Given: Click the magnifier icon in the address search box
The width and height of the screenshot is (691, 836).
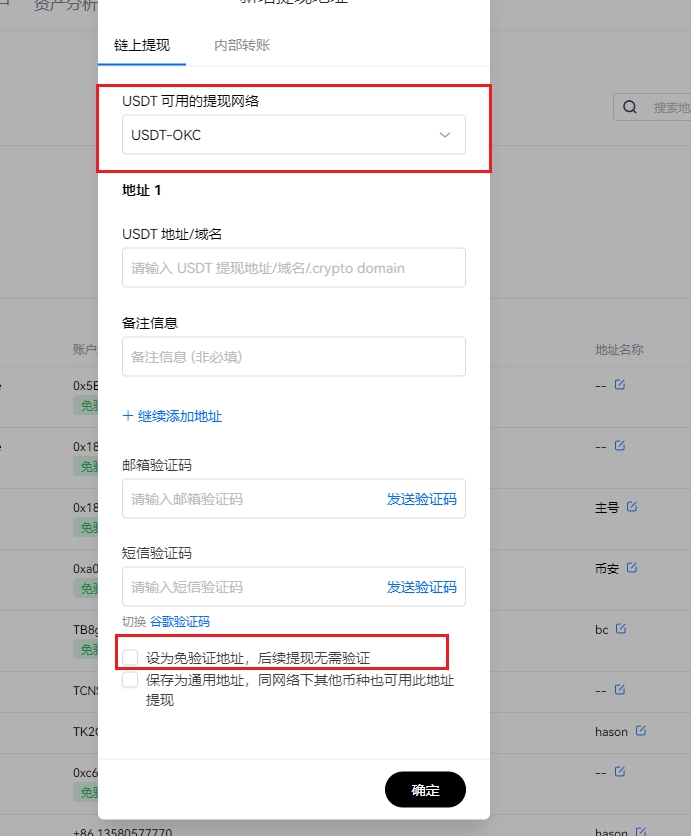Looking at the screenshot, I should (630, 107).
